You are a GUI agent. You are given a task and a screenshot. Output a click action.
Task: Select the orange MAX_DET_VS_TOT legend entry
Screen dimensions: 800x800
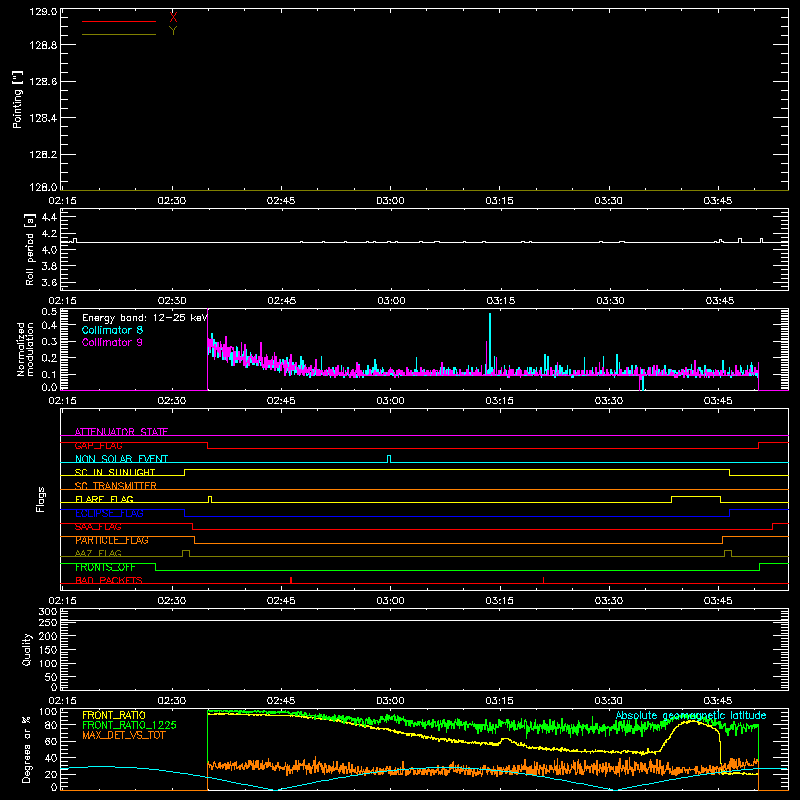click(x=124, y=735)
